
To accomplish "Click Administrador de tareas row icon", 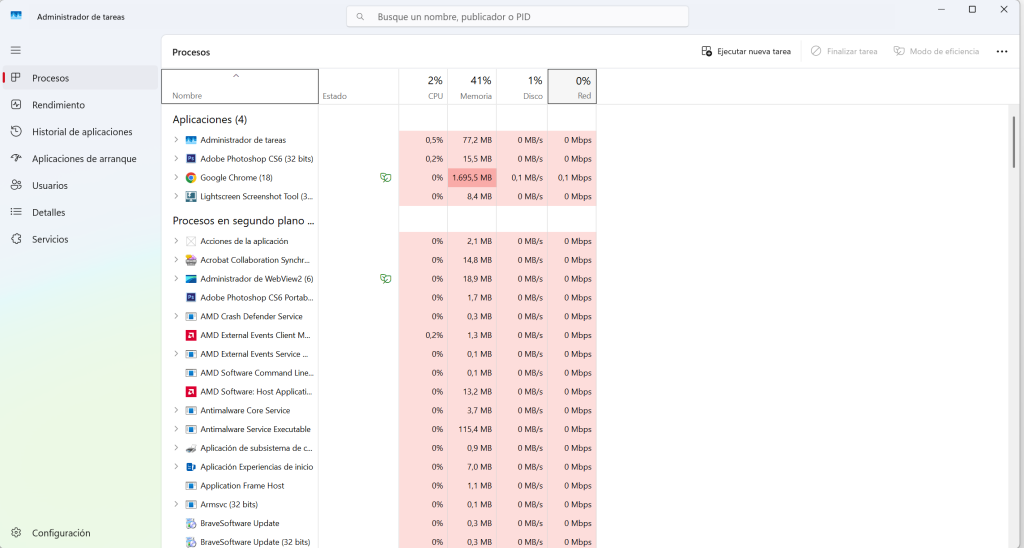I will point(191,140).
